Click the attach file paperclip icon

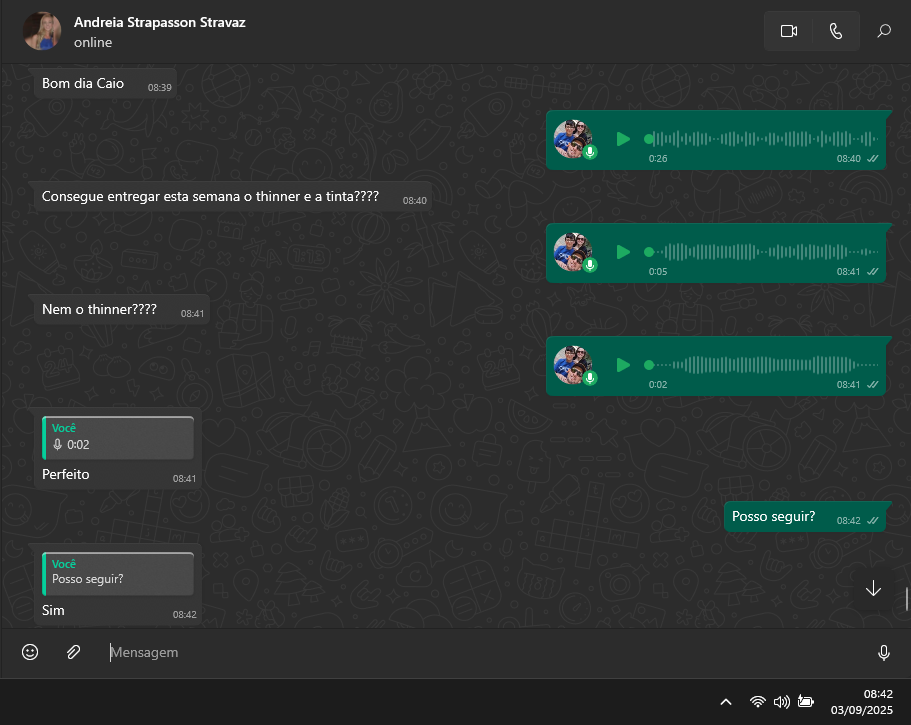(x=73, y=652)
